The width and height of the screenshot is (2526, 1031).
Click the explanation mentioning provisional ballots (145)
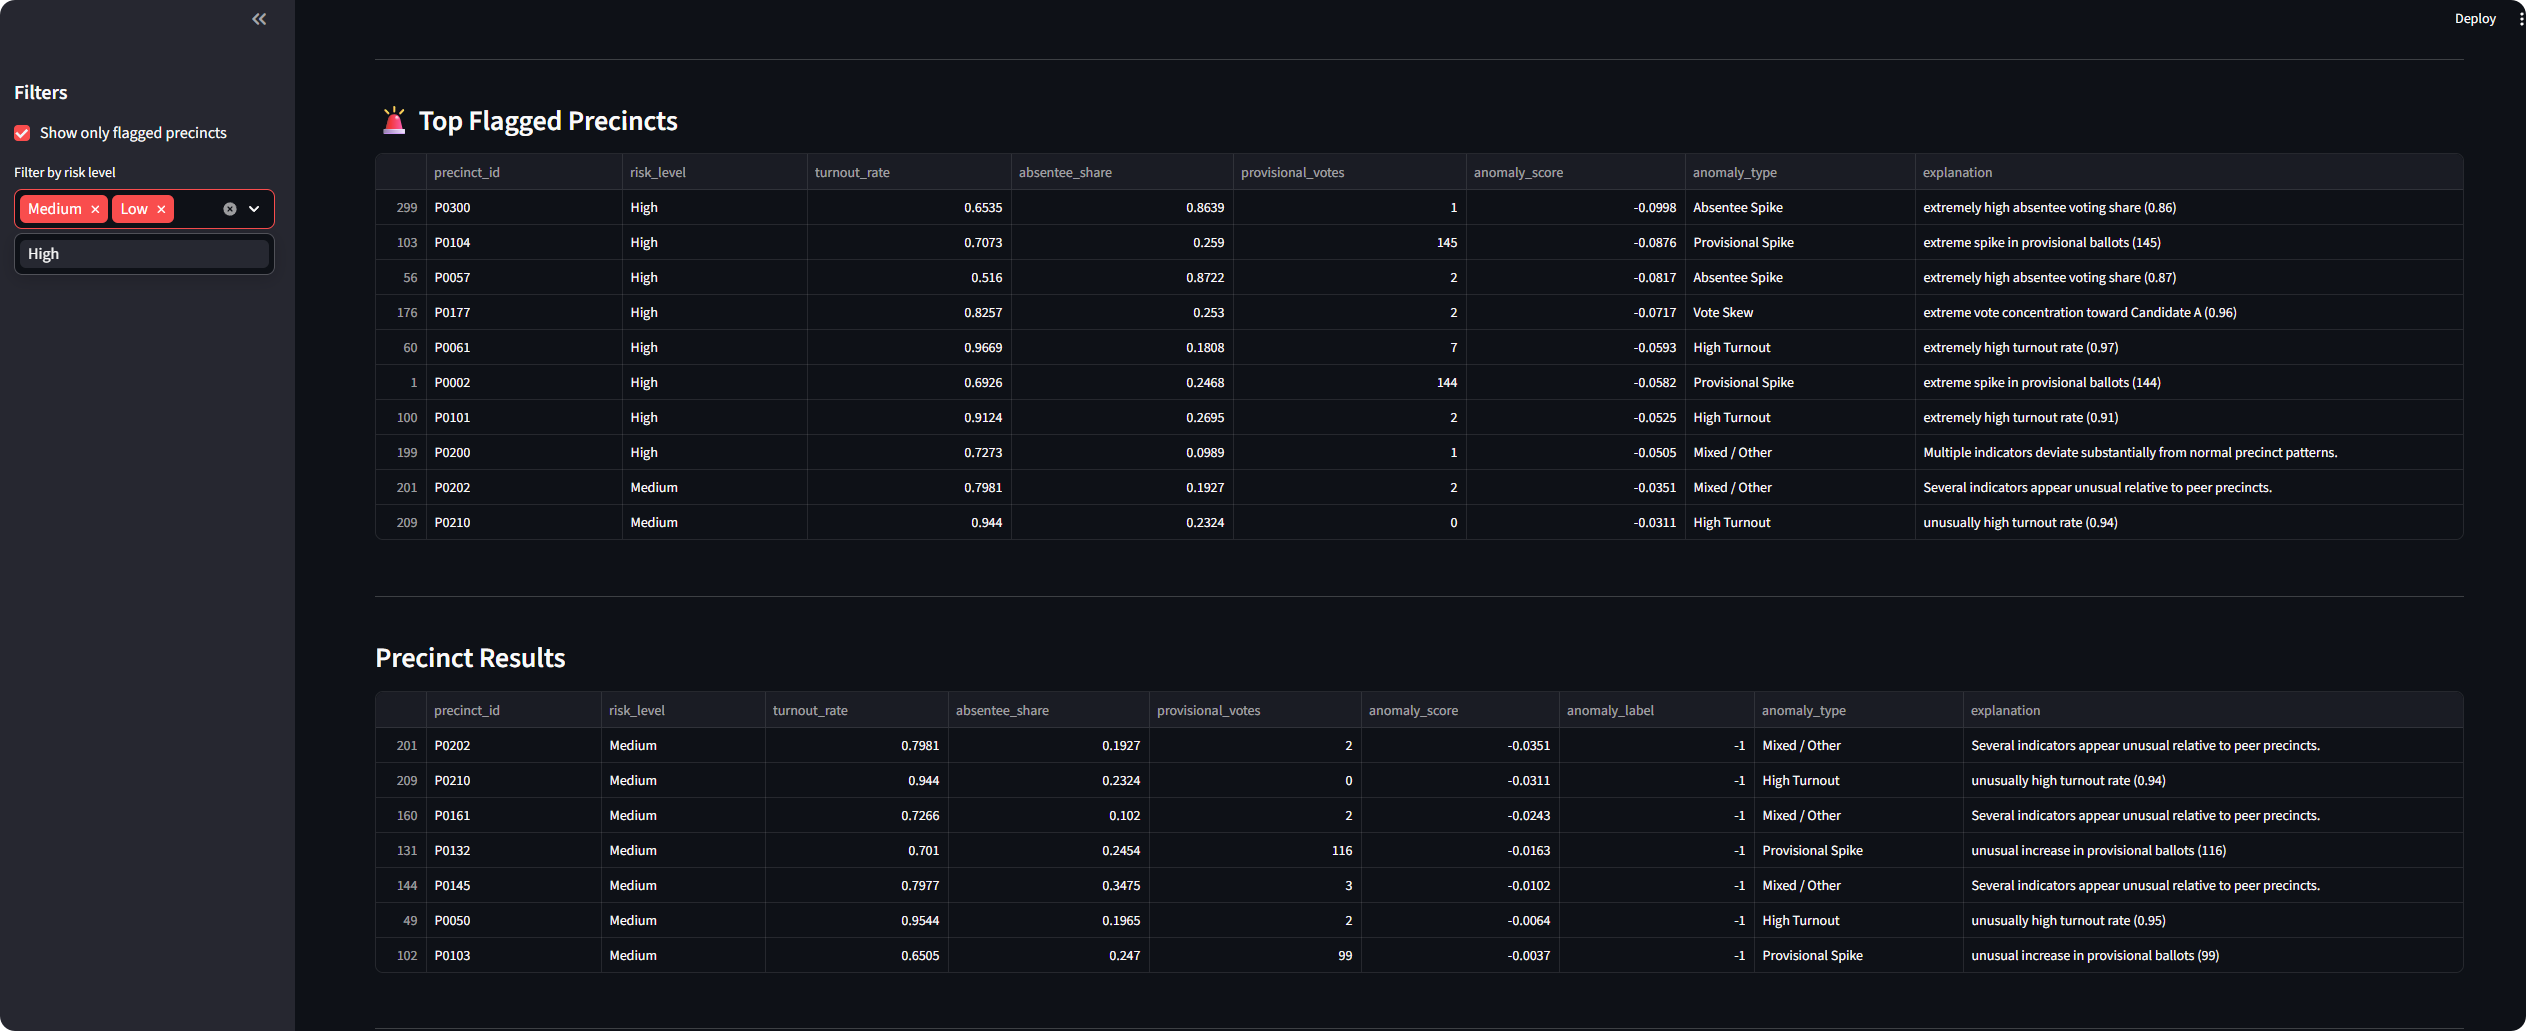2189,242
